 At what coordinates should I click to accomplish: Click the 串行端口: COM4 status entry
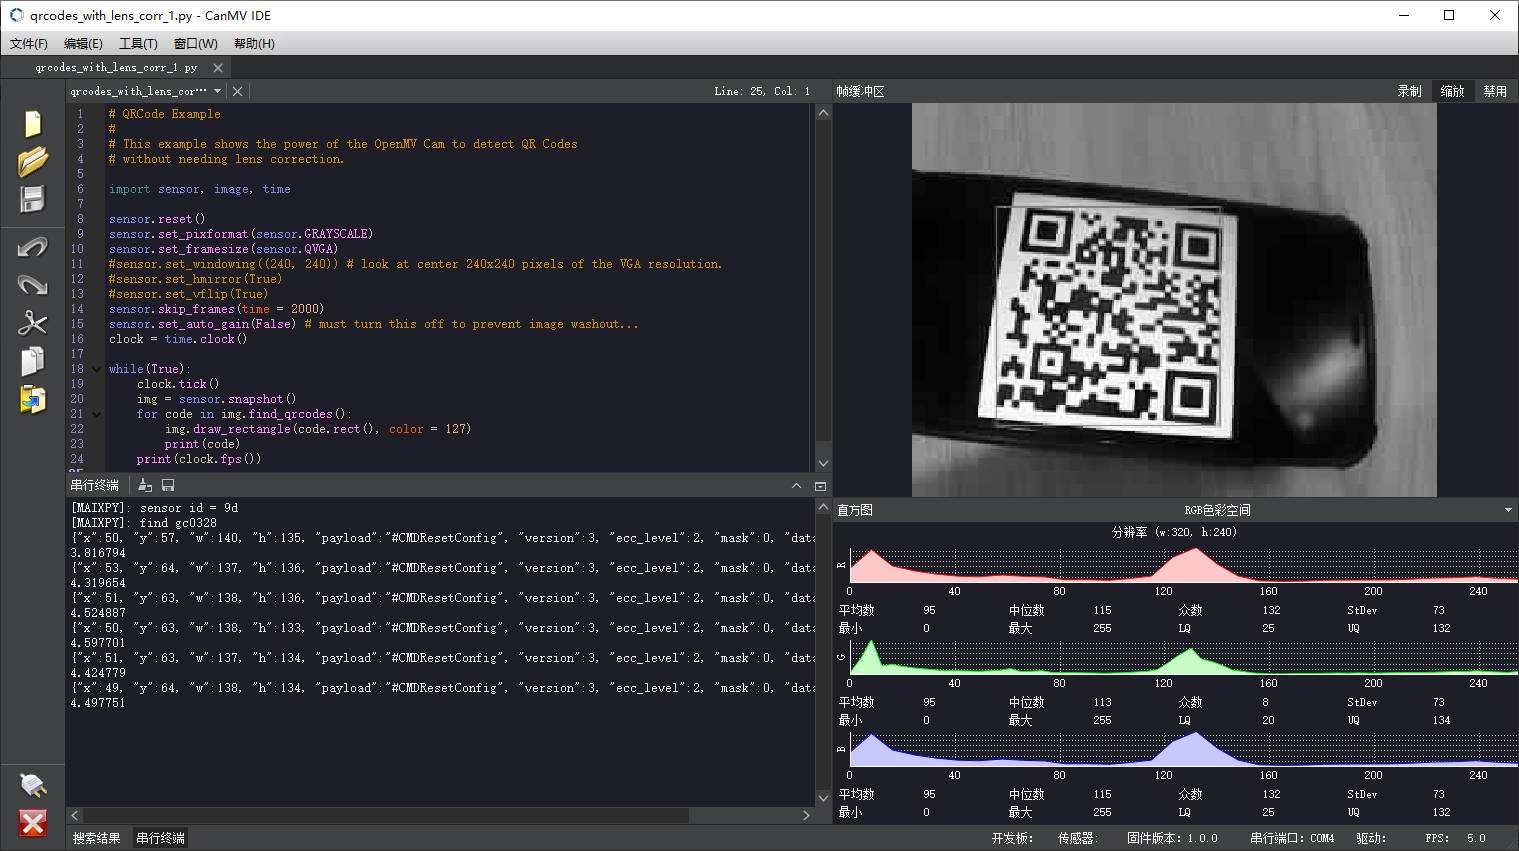pyautogui.click(x=1292, y=838)
